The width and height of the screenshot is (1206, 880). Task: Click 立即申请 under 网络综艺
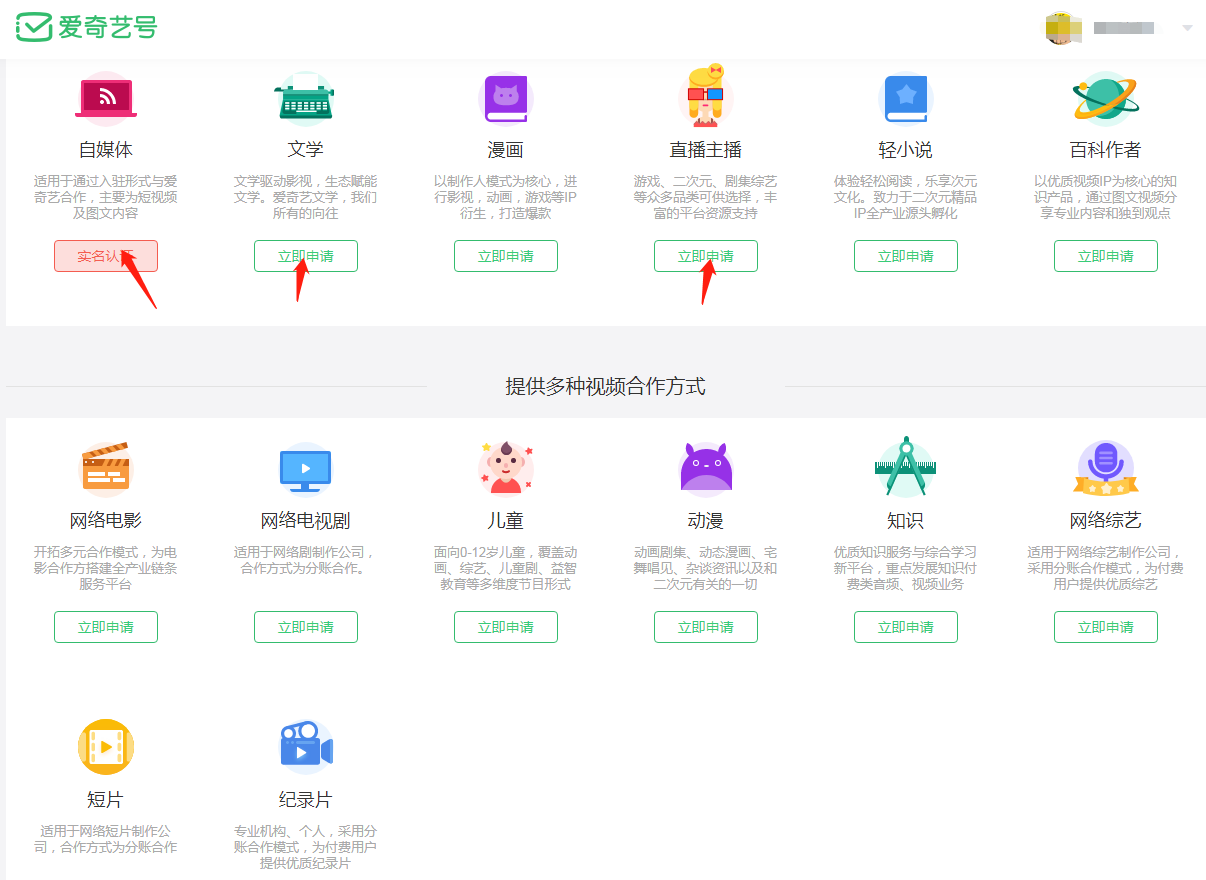click(x=1105, y=627)
